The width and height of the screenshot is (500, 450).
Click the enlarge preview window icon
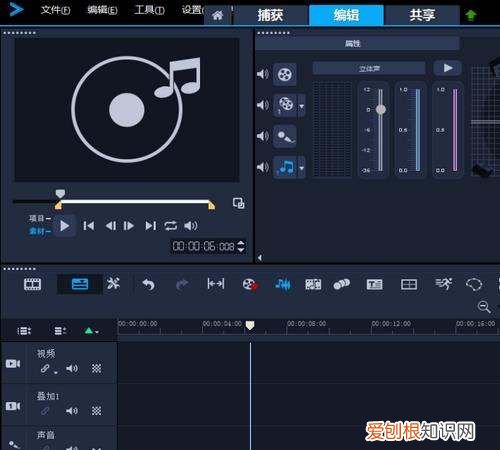tap(239, 203)
